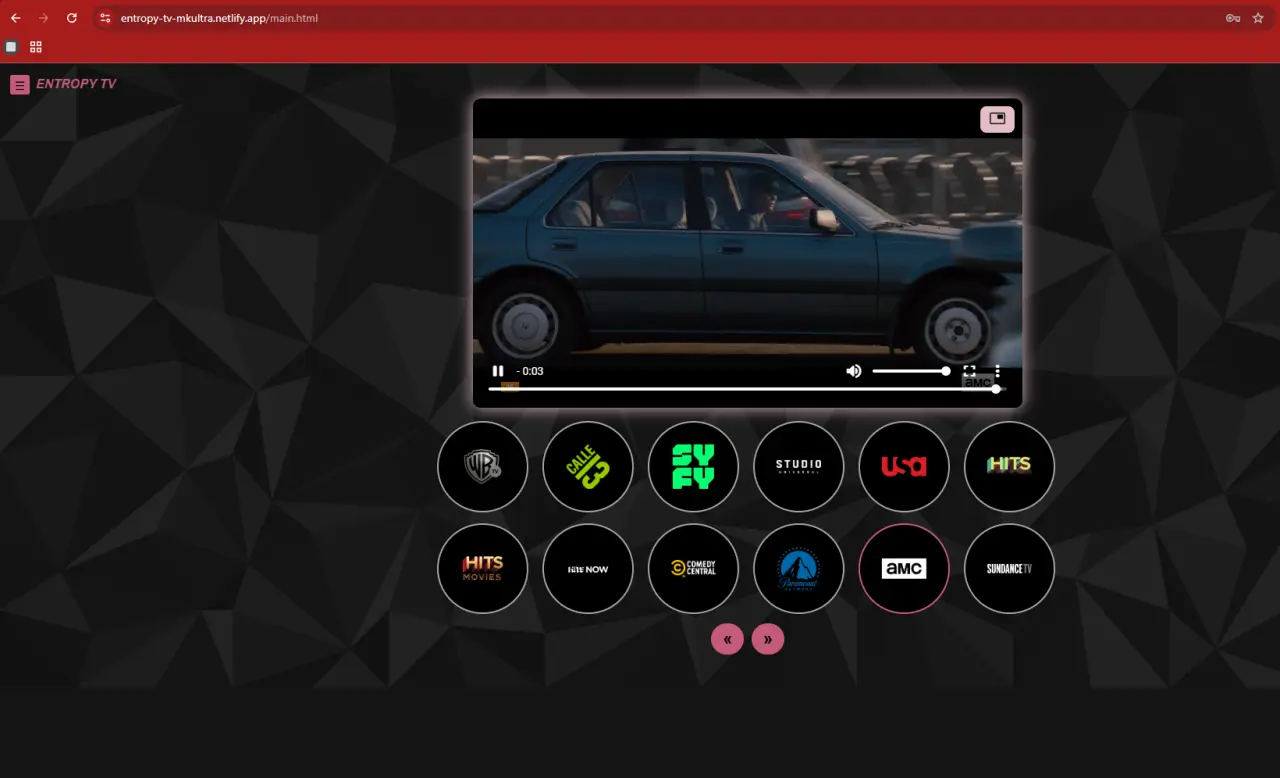Select the Warner Bros TV channel

[482, 466]
